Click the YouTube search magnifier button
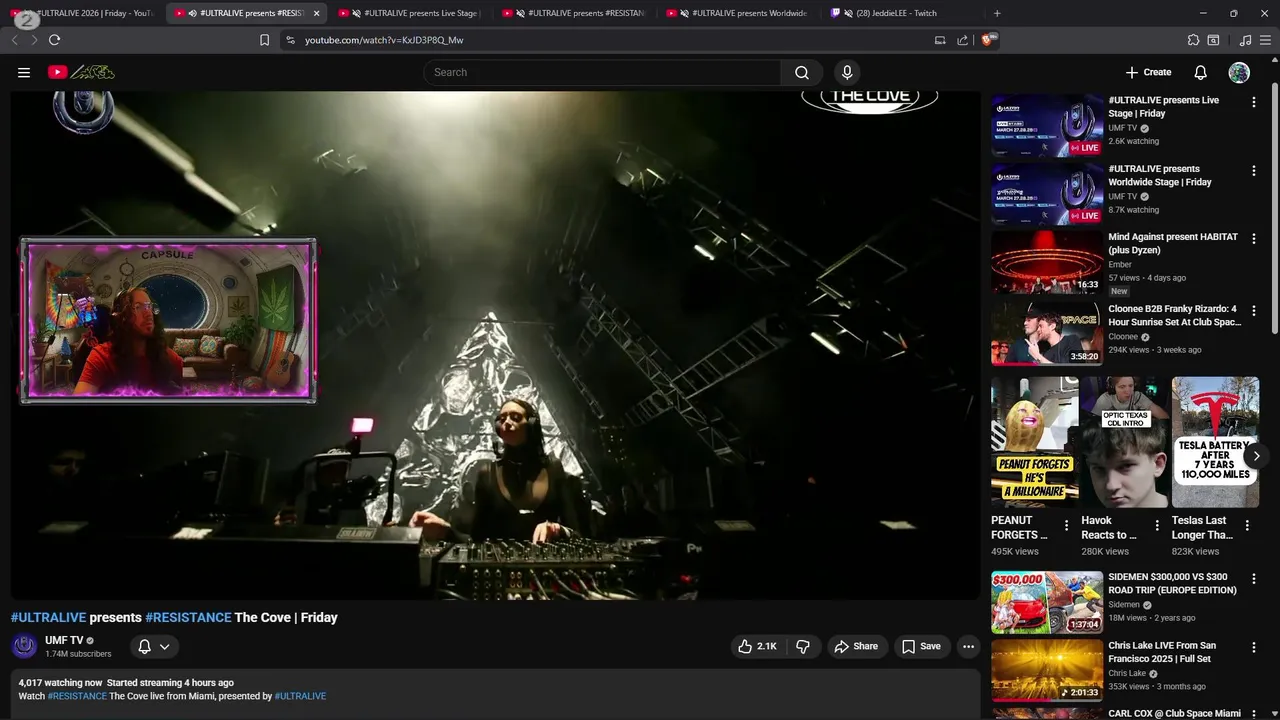Image resolution: width=1280 pixels, height=720 pixels. coord(802,72)
